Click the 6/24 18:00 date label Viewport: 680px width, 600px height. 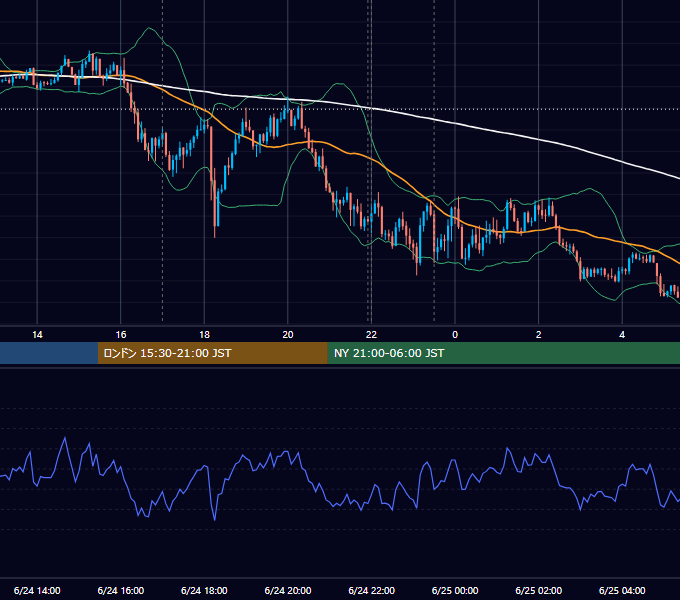click(204, 590)
